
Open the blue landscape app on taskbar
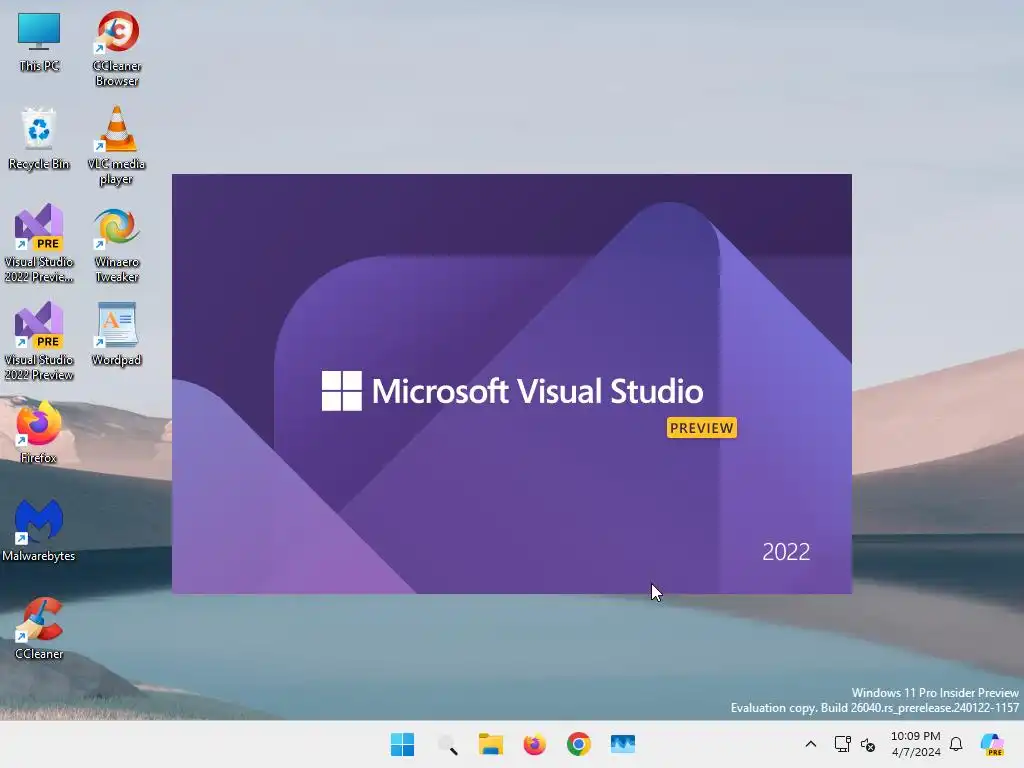click(622, 744)
